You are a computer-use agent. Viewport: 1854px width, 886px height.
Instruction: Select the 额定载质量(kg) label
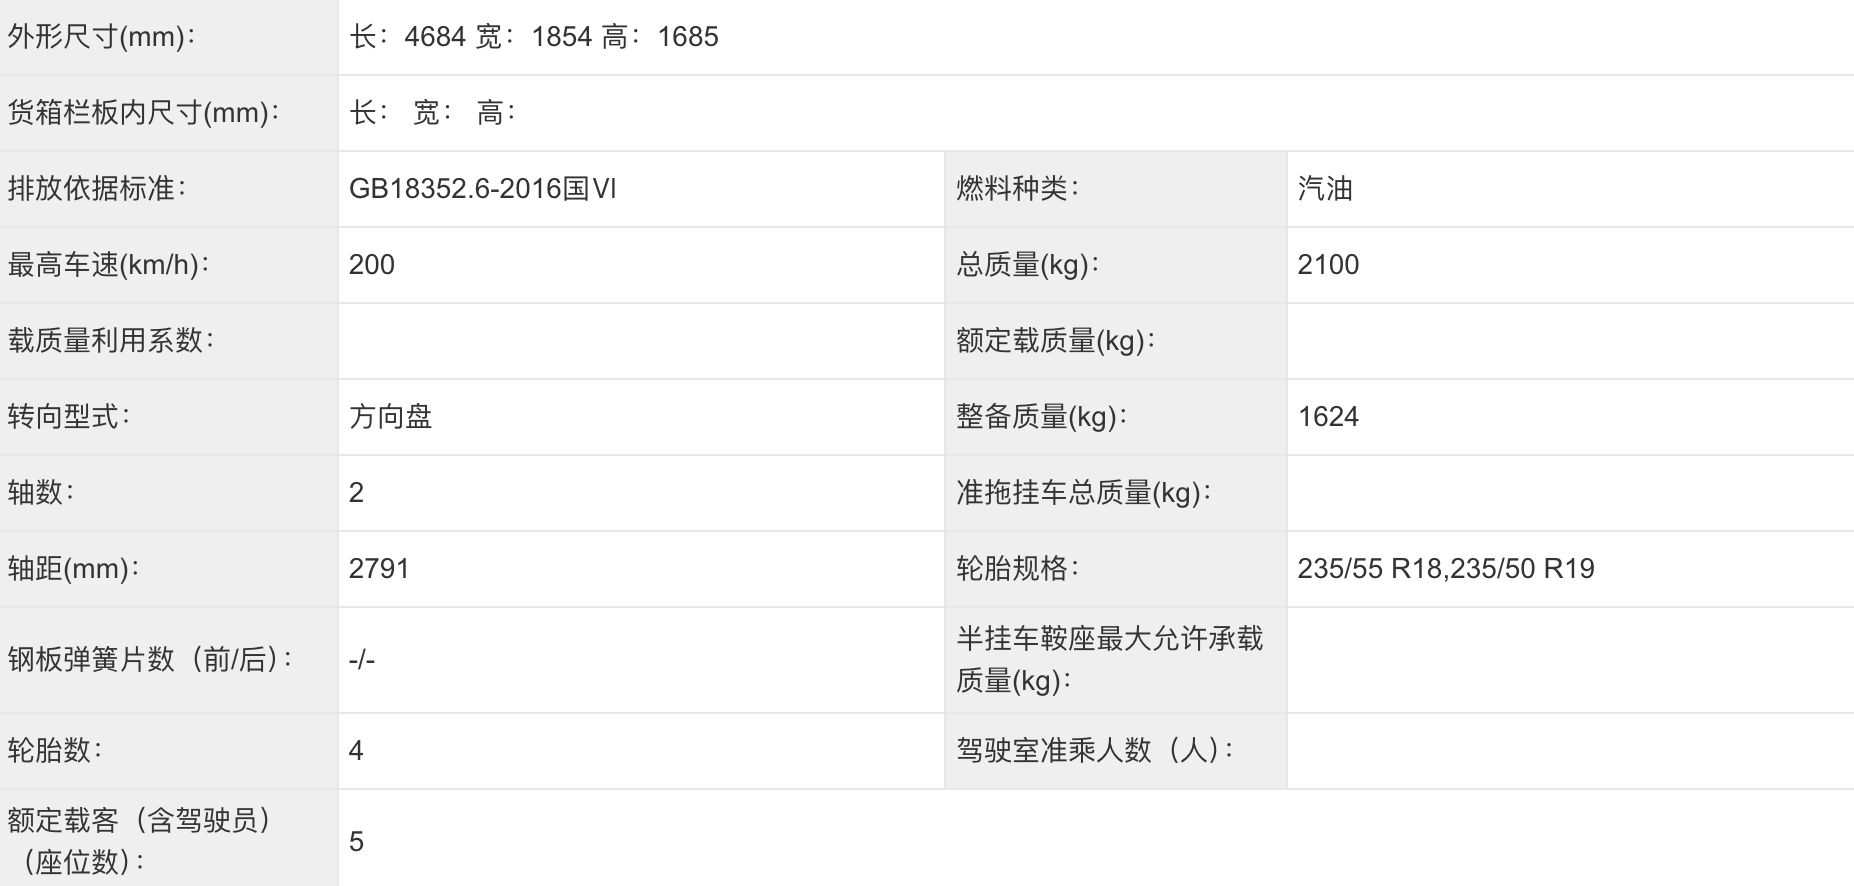click(1056, 341)
